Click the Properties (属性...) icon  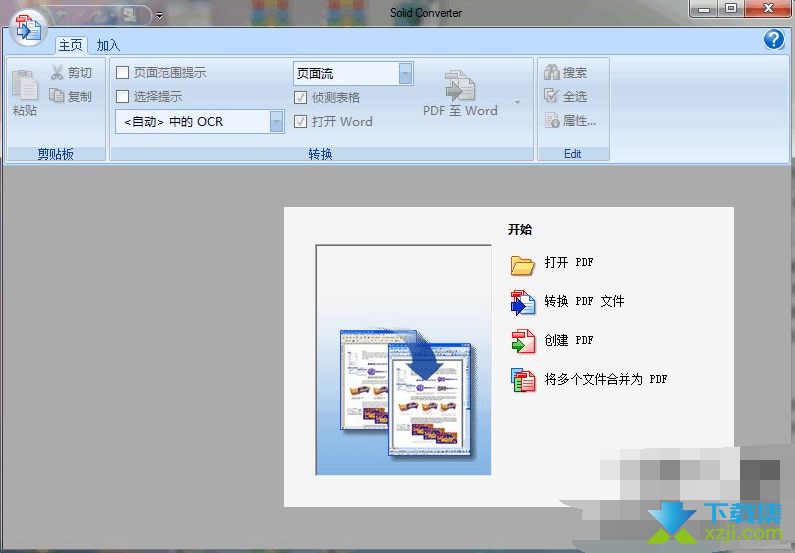pos(552,120)
